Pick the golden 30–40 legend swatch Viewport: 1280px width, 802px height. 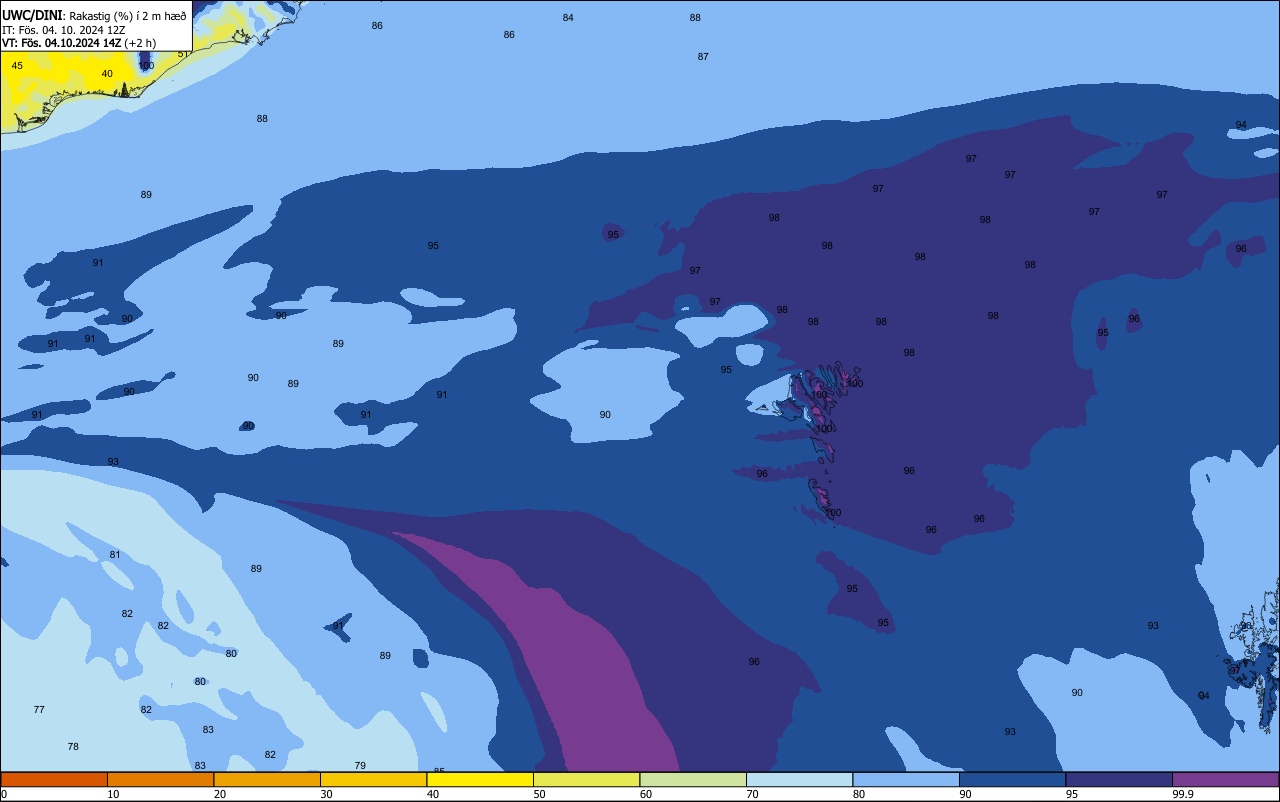pos(373,779)
